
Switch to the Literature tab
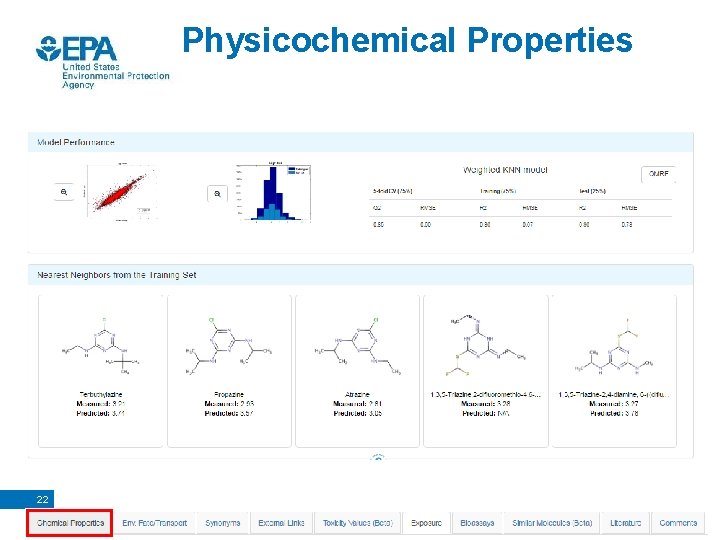pyautogui.click(x=625, y=523)
